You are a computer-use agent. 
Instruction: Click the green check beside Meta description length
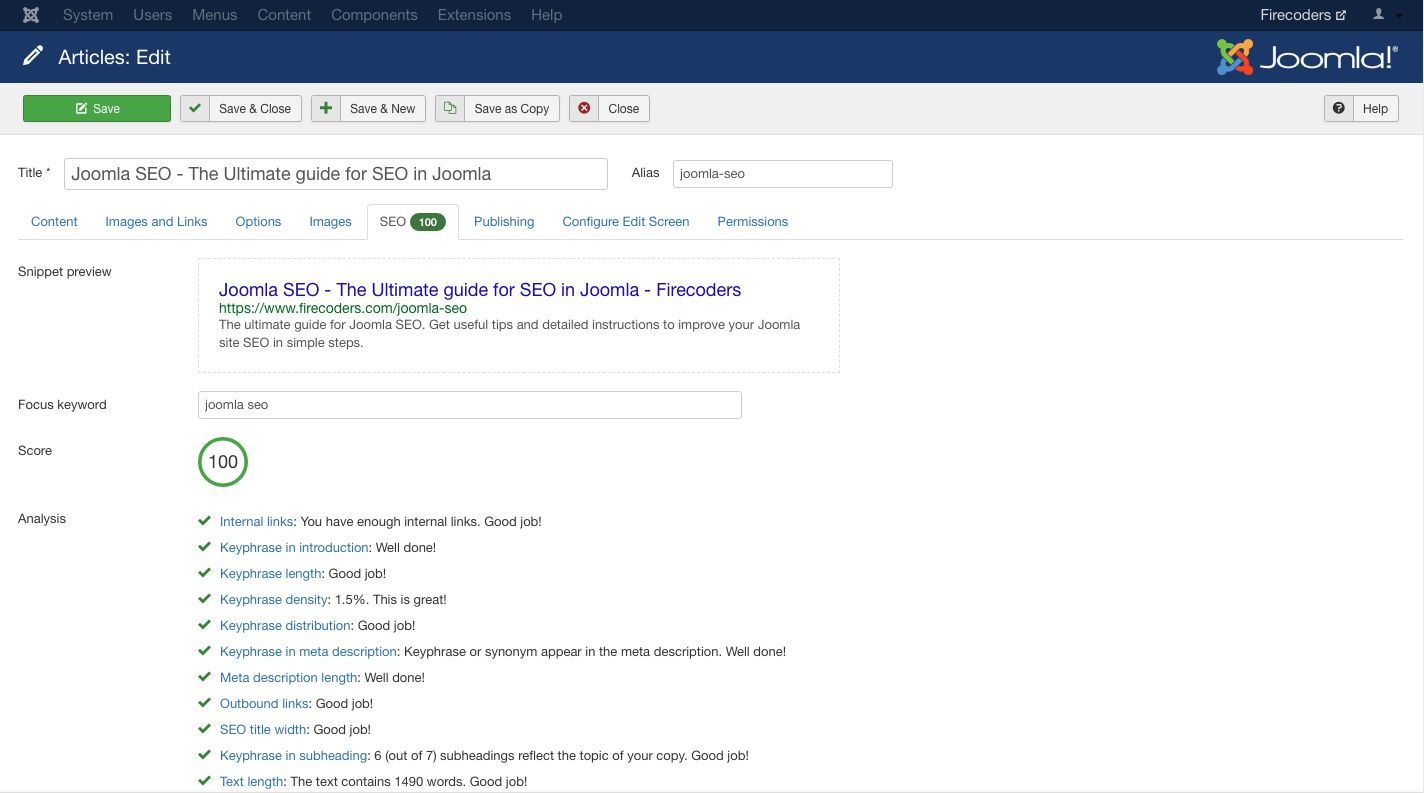(205, 677)
